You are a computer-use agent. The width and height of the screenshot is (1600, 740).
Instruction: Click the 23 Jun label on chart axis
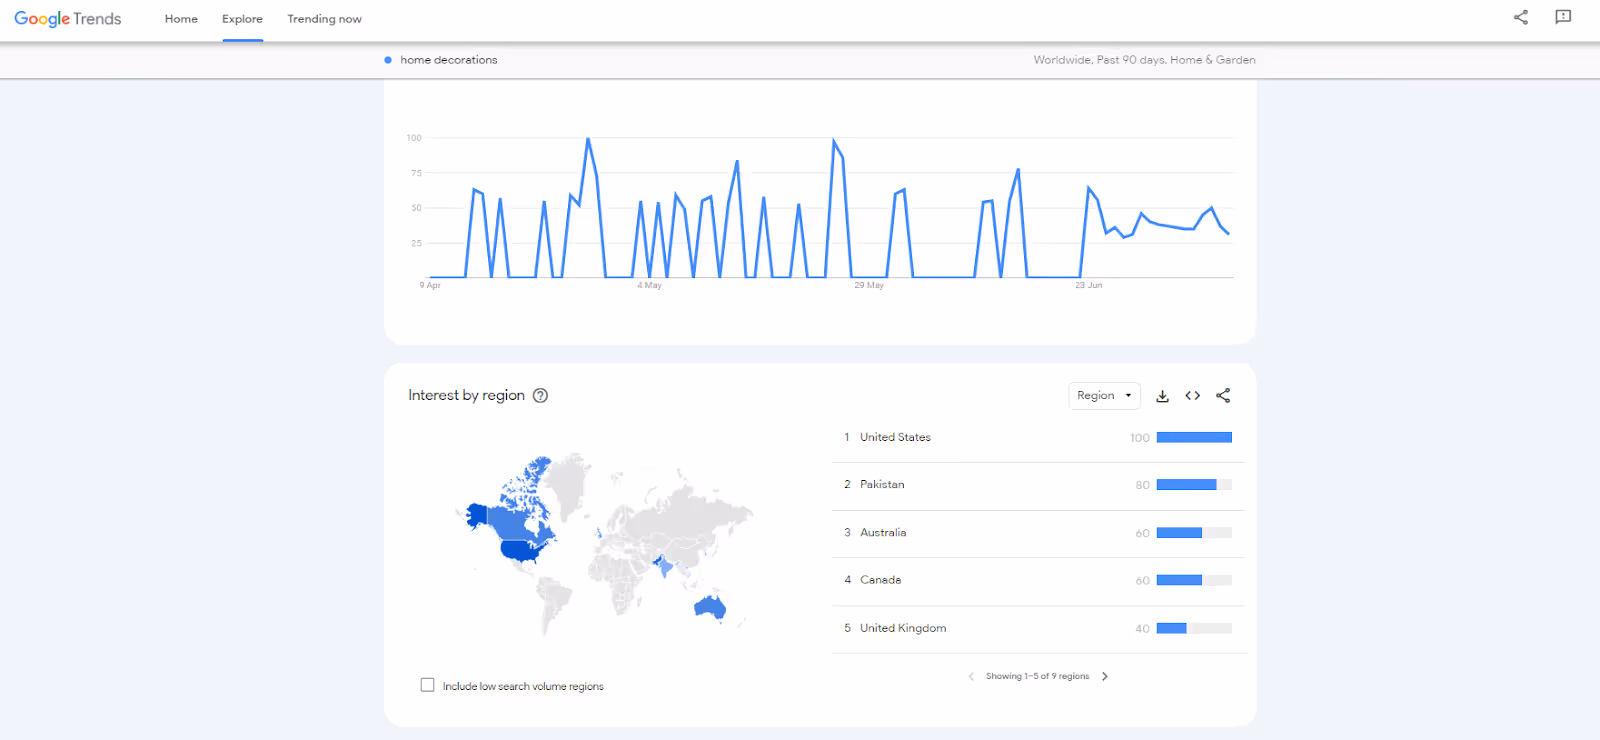pos(1089,285)
